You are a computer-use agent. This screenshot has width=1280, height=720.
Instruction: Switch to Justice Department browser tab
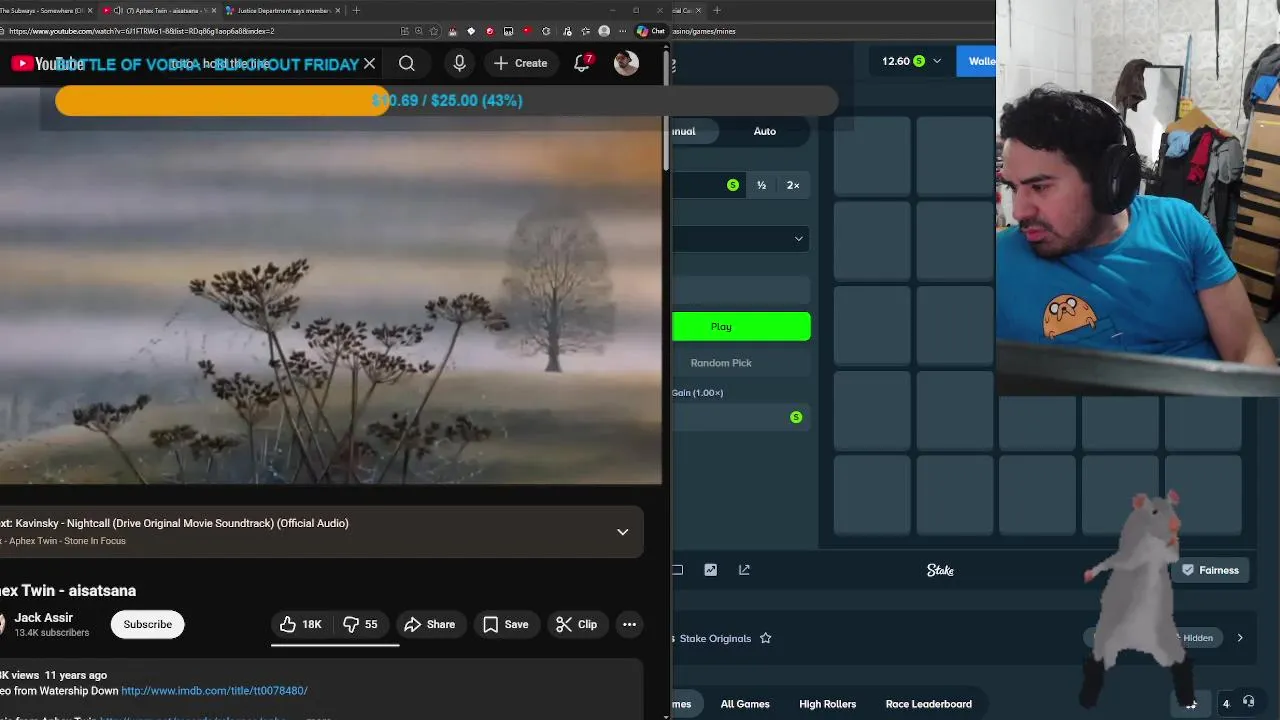pyautogui.click(x=283, y=10)
